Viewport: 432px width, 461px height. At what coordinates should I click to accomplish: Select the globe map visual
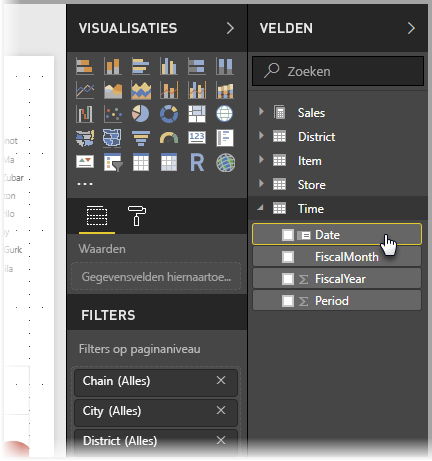(x=225, y=114)
